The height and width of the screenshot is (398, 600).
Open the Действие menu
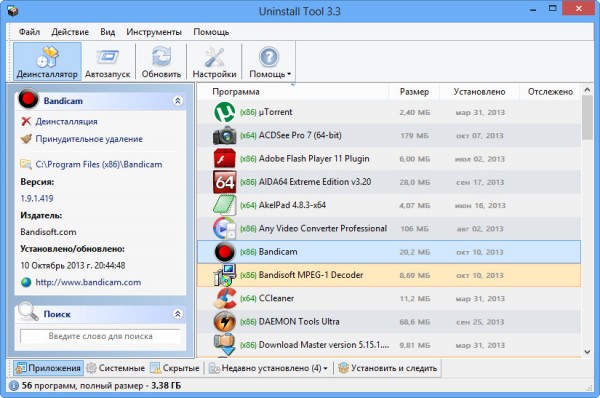(x=70, y=32)
